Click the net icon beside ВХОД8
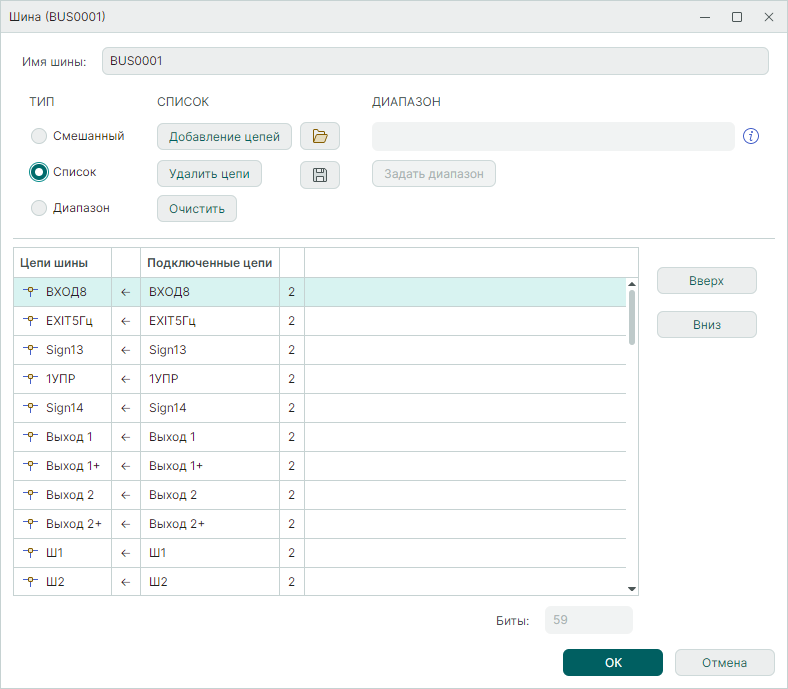 pos(31,292)
